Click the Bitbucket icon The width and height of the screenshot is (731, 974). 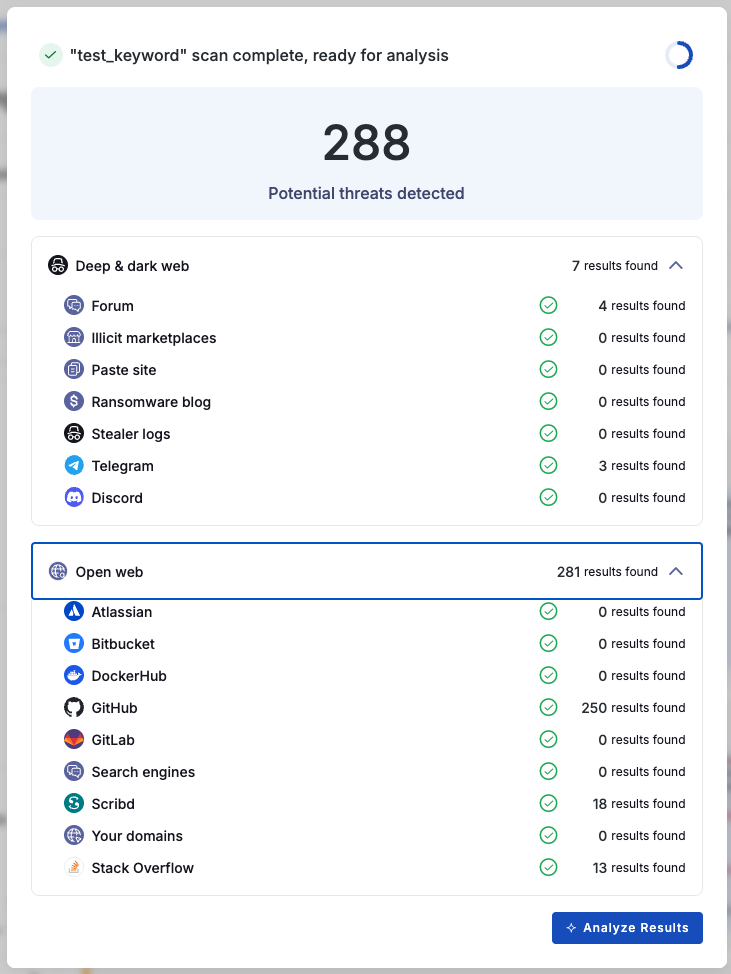pyautogui.click(x=74, y=644)
